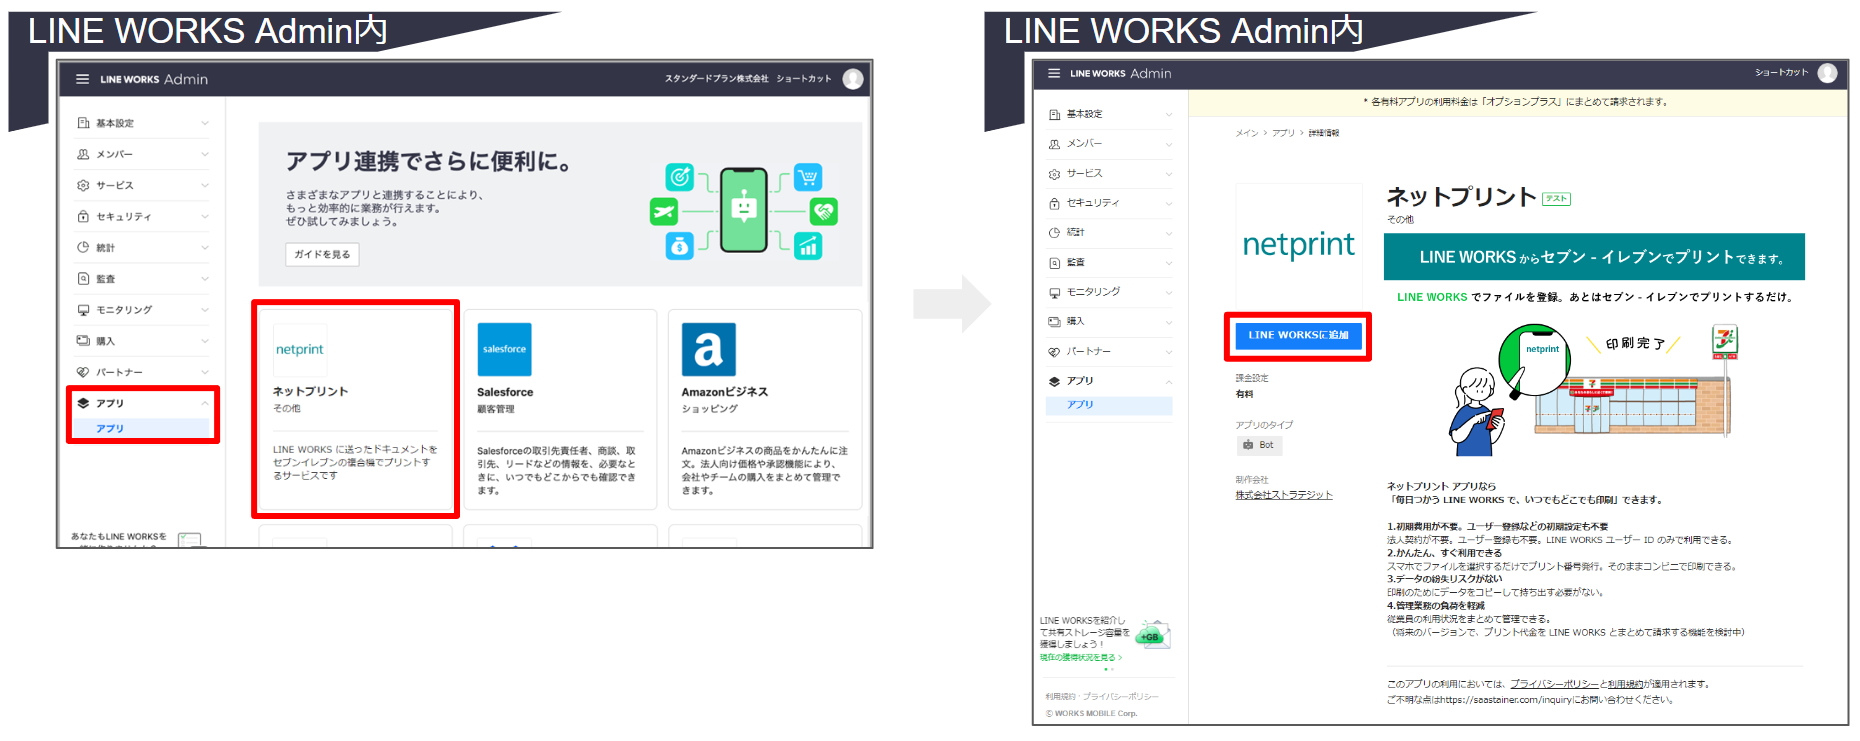The width and height of the screenshot is (1860, 741).
Task: Click 現在の獲得状況を見る link
Action: pos(1081,657)
